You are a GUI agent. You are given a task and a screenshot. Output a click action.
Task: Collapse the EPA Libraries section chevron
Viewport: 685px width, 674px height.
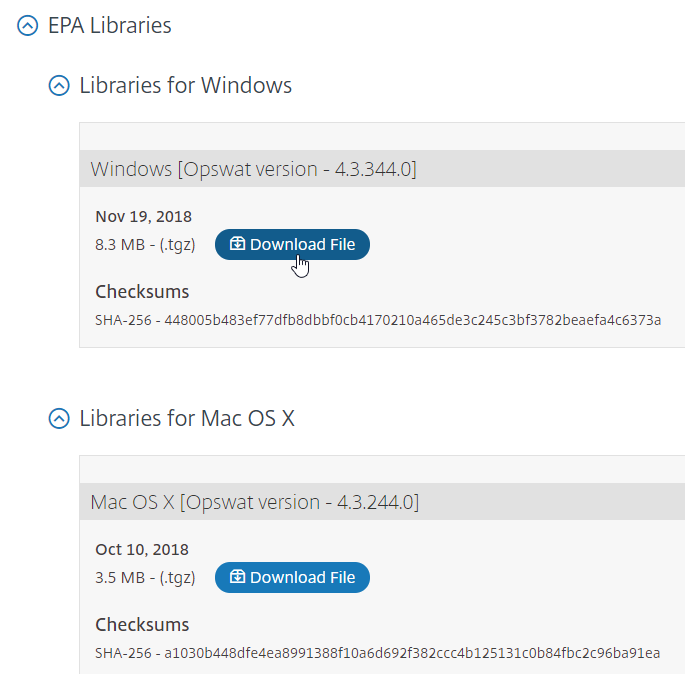pyautogui.click(x=28, y=25)
